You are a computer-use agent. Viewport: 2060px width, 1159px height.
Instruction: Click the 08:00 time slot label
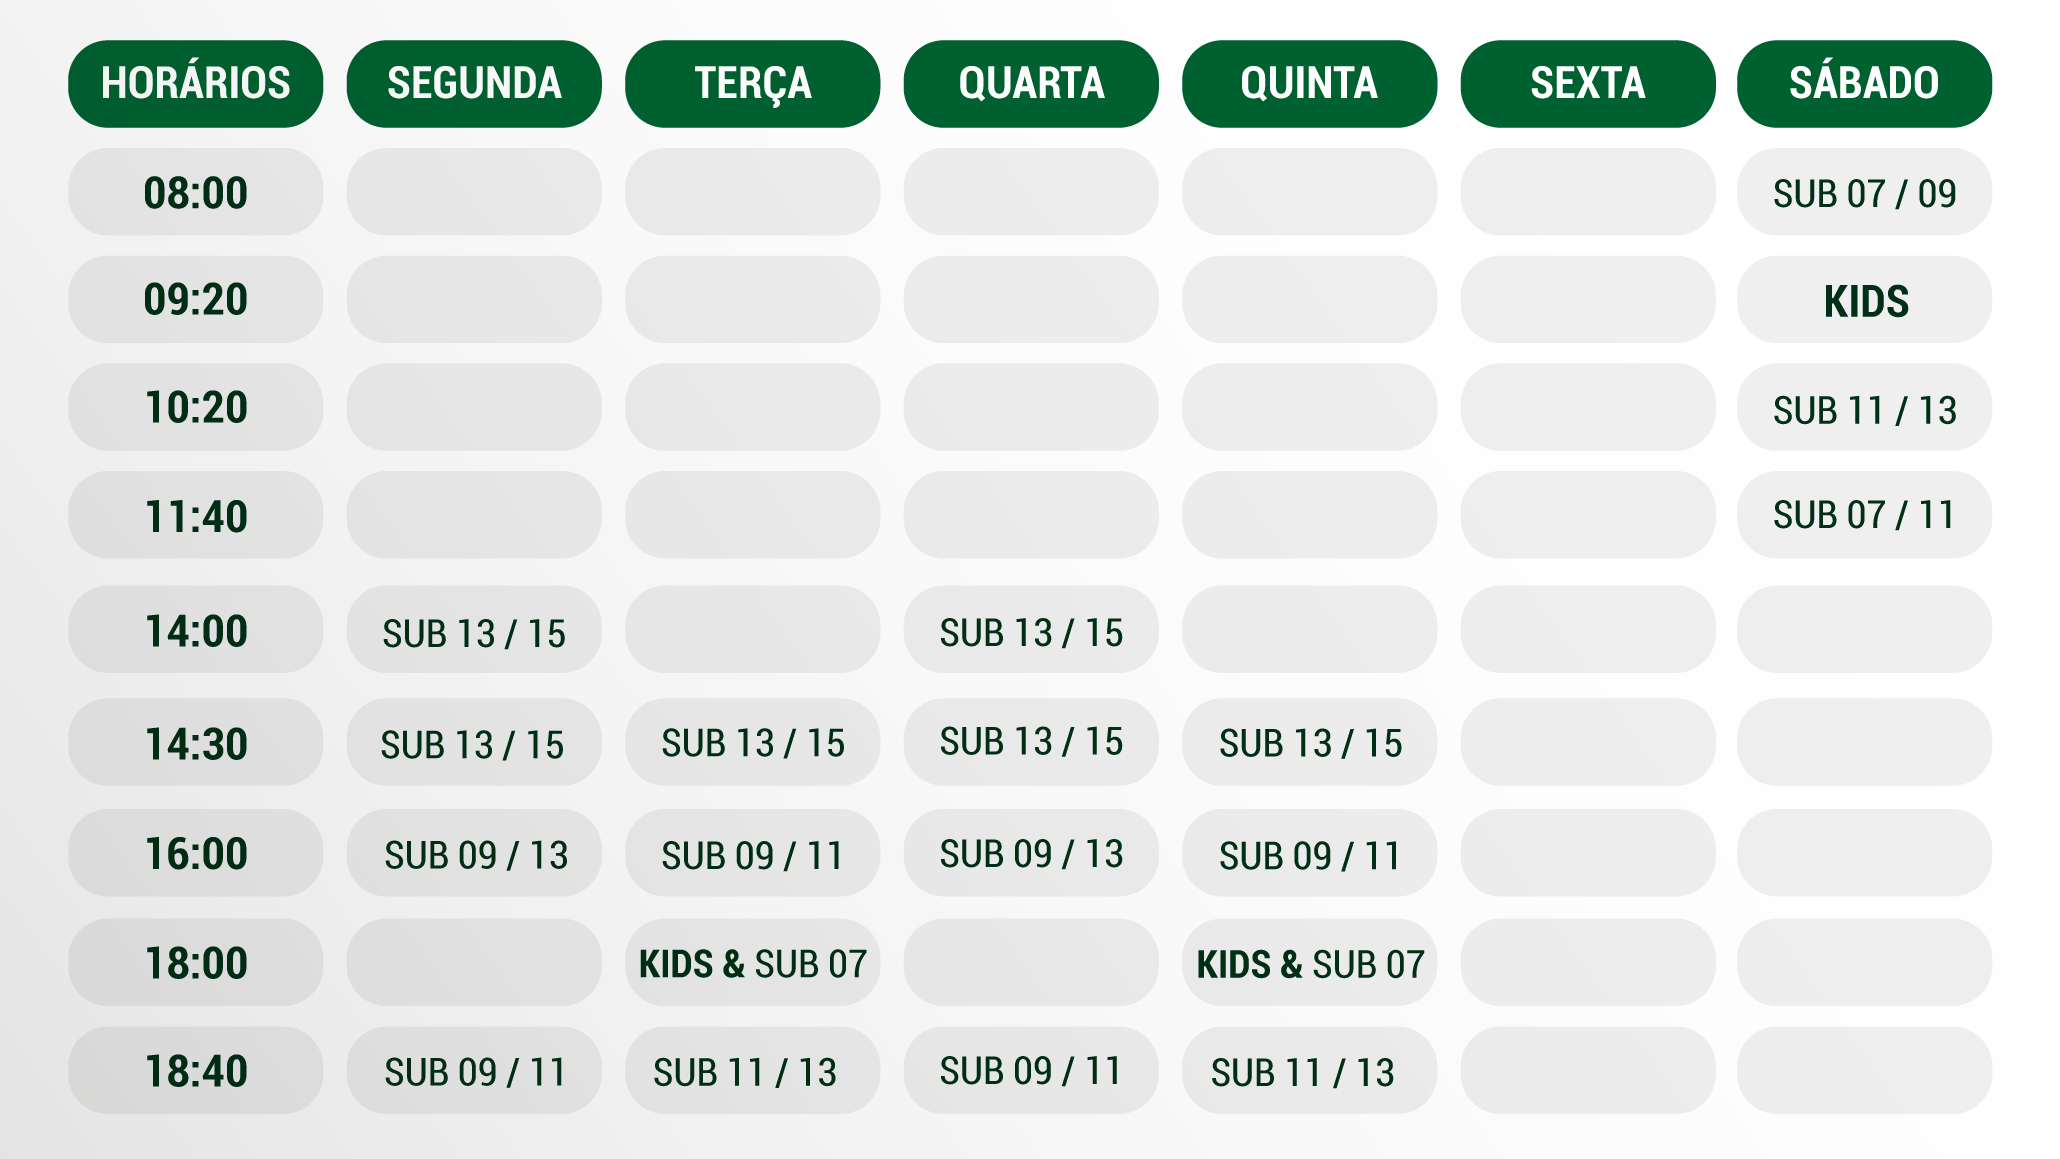pos(195,193)
